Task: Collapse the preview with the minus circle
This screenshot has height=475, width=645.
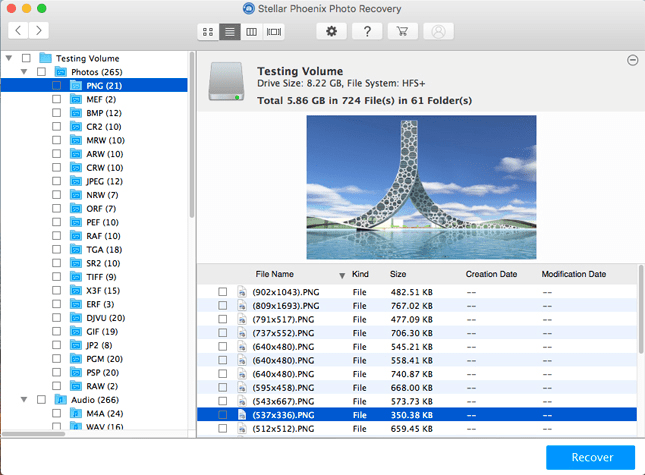Action: (x=633, y=60)
